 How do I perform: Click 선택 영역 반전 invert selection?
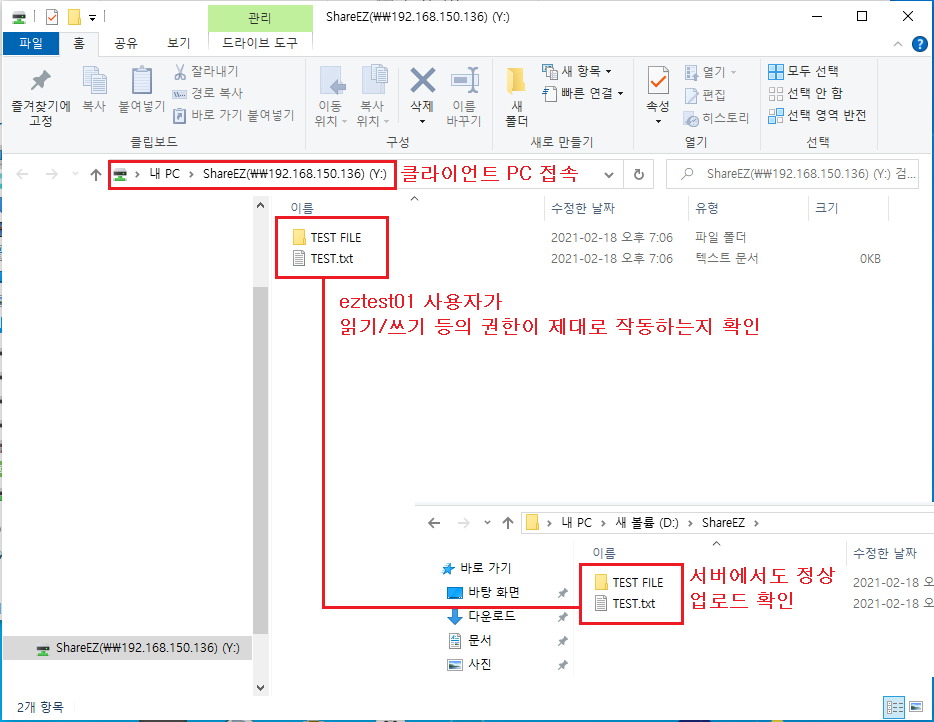click(817, 116)
